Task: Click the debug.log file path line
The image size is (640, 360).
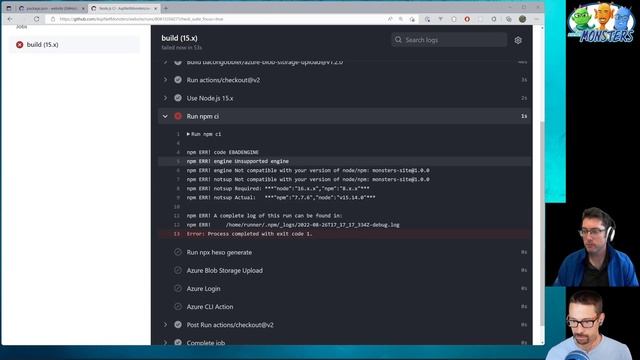Action: coord(293,225)
